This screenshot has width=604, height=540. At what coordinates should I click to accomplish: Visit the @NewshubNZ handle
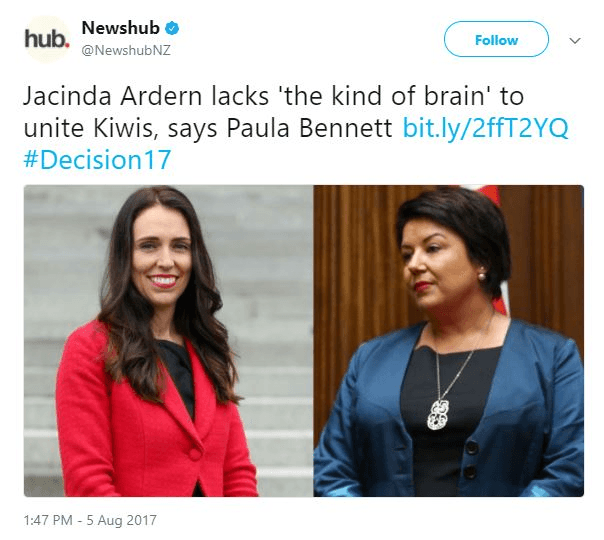click(x=126, y=50)
